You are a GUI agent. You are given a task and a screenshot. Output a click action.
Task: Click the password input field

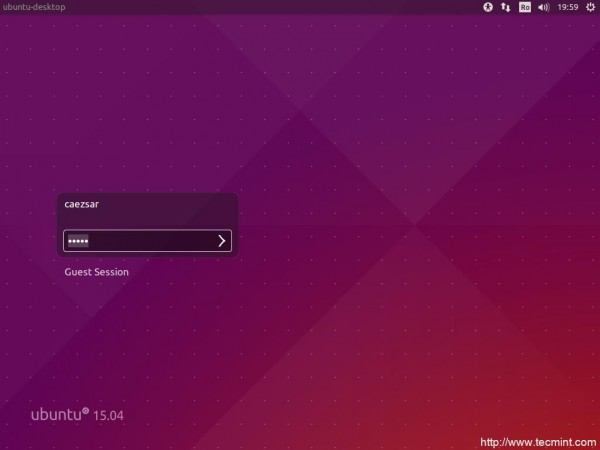(x=147, y=241)
